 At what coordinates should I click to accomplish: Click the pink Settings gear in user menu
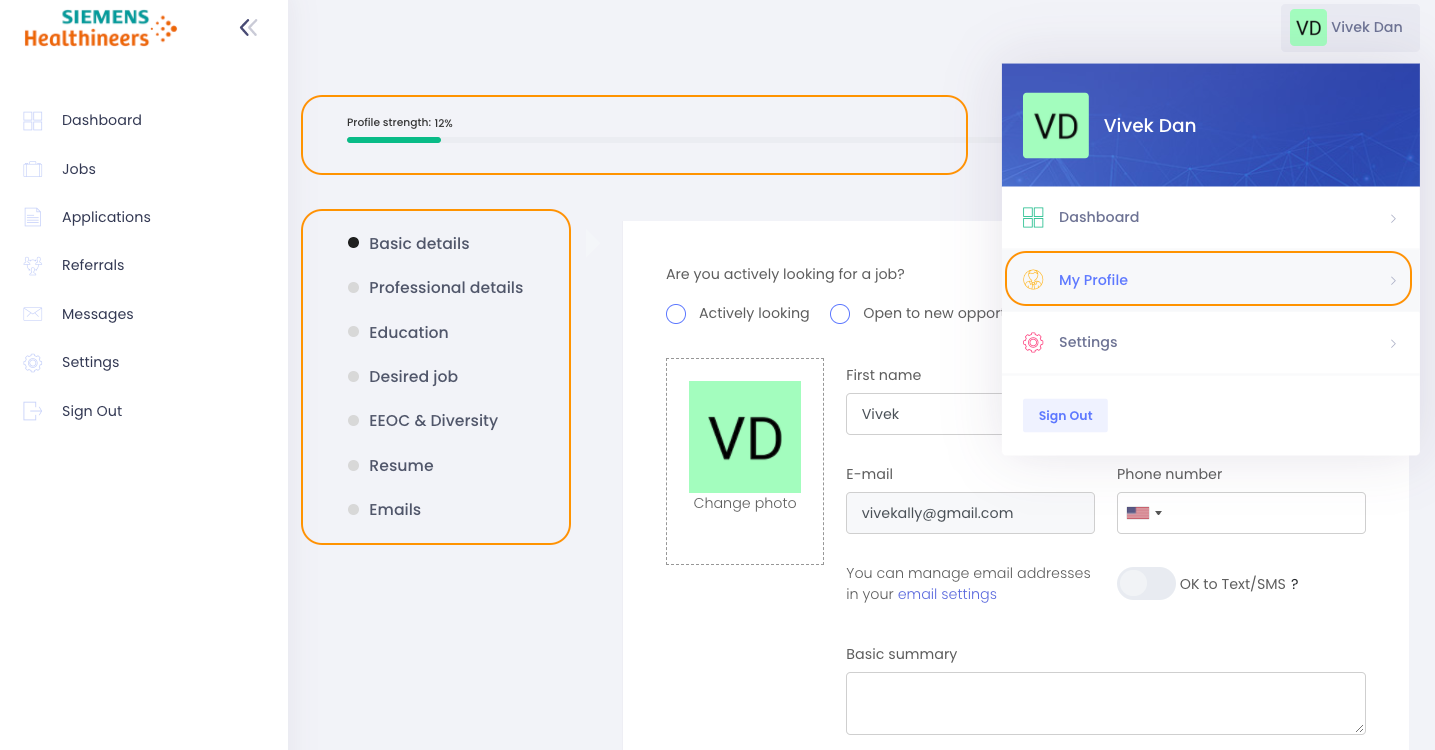pos(1033,342)
